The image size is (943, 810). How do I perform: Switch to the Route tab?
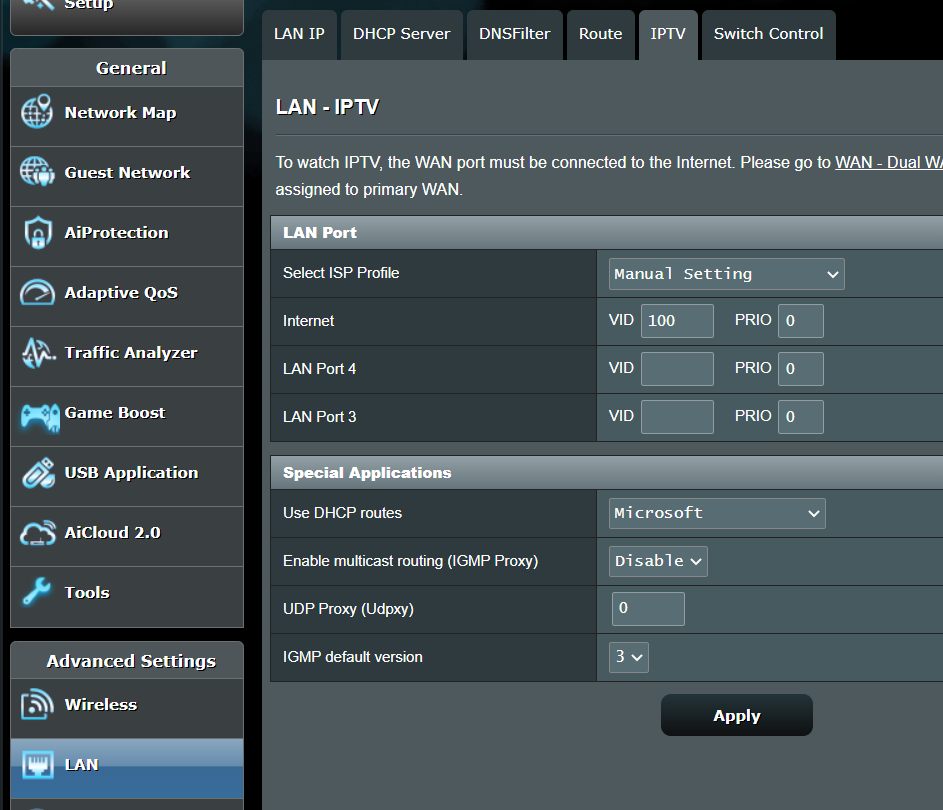pos(601,34)
